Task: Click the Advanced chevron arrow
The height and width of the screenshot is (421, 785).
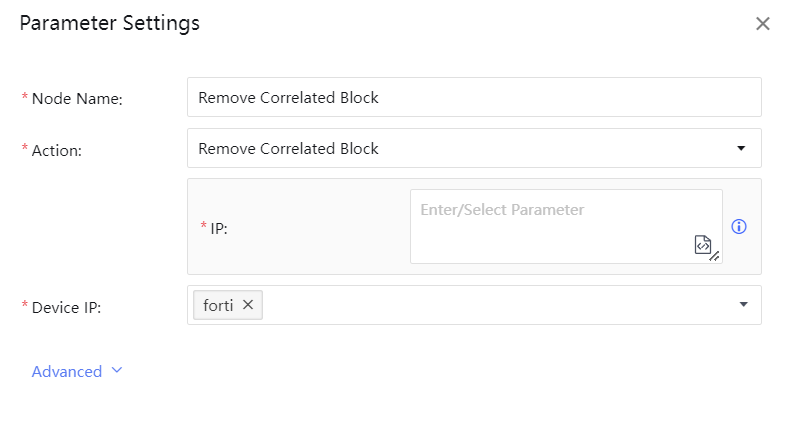Action: point(117,371)
